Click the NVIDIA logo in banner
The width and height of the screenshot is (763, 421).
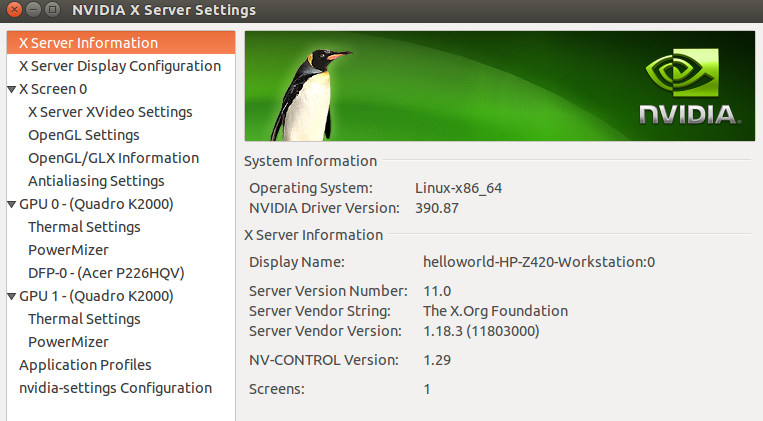(x=690, y=87)
